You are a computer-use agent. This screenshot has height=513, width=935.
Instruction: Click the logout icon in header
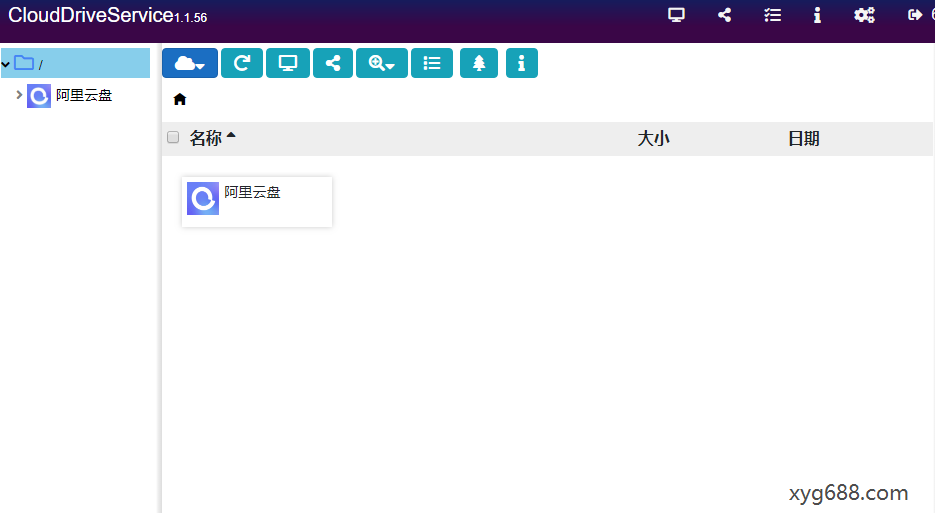[914, 15]
